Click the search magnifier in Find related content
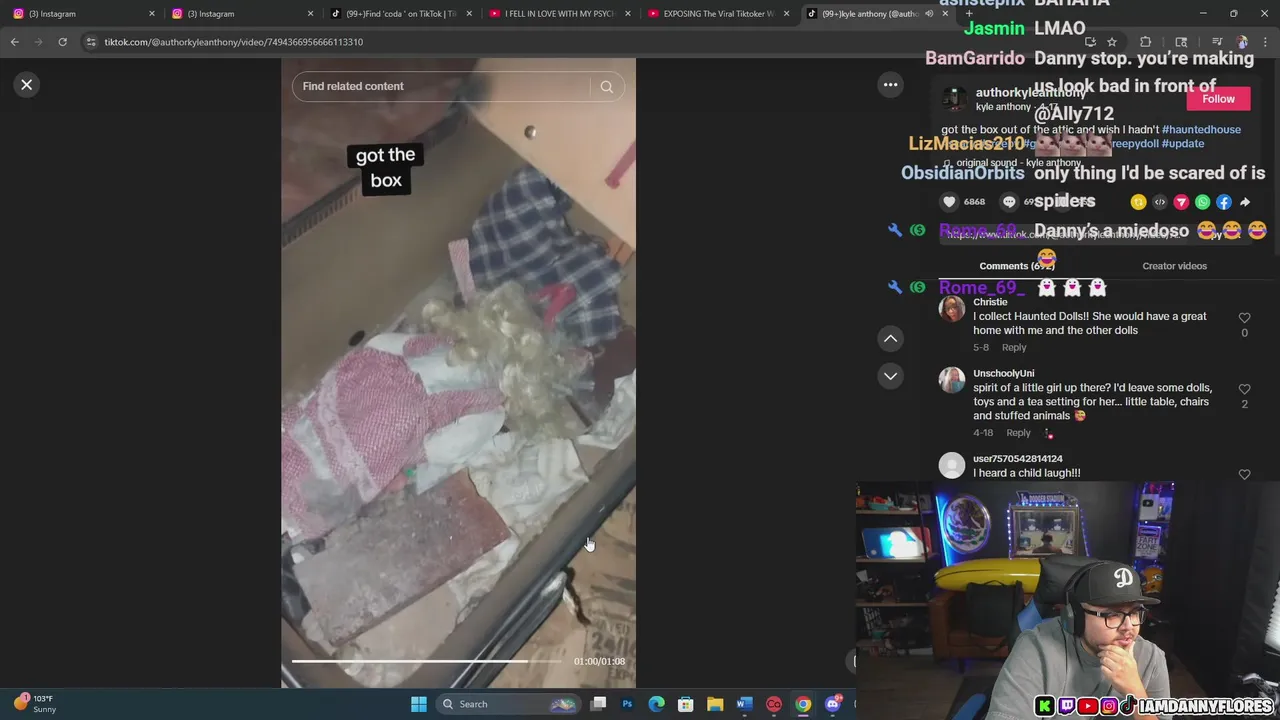This screenshot has width=1280, height=720. click(x=606, y=87)
